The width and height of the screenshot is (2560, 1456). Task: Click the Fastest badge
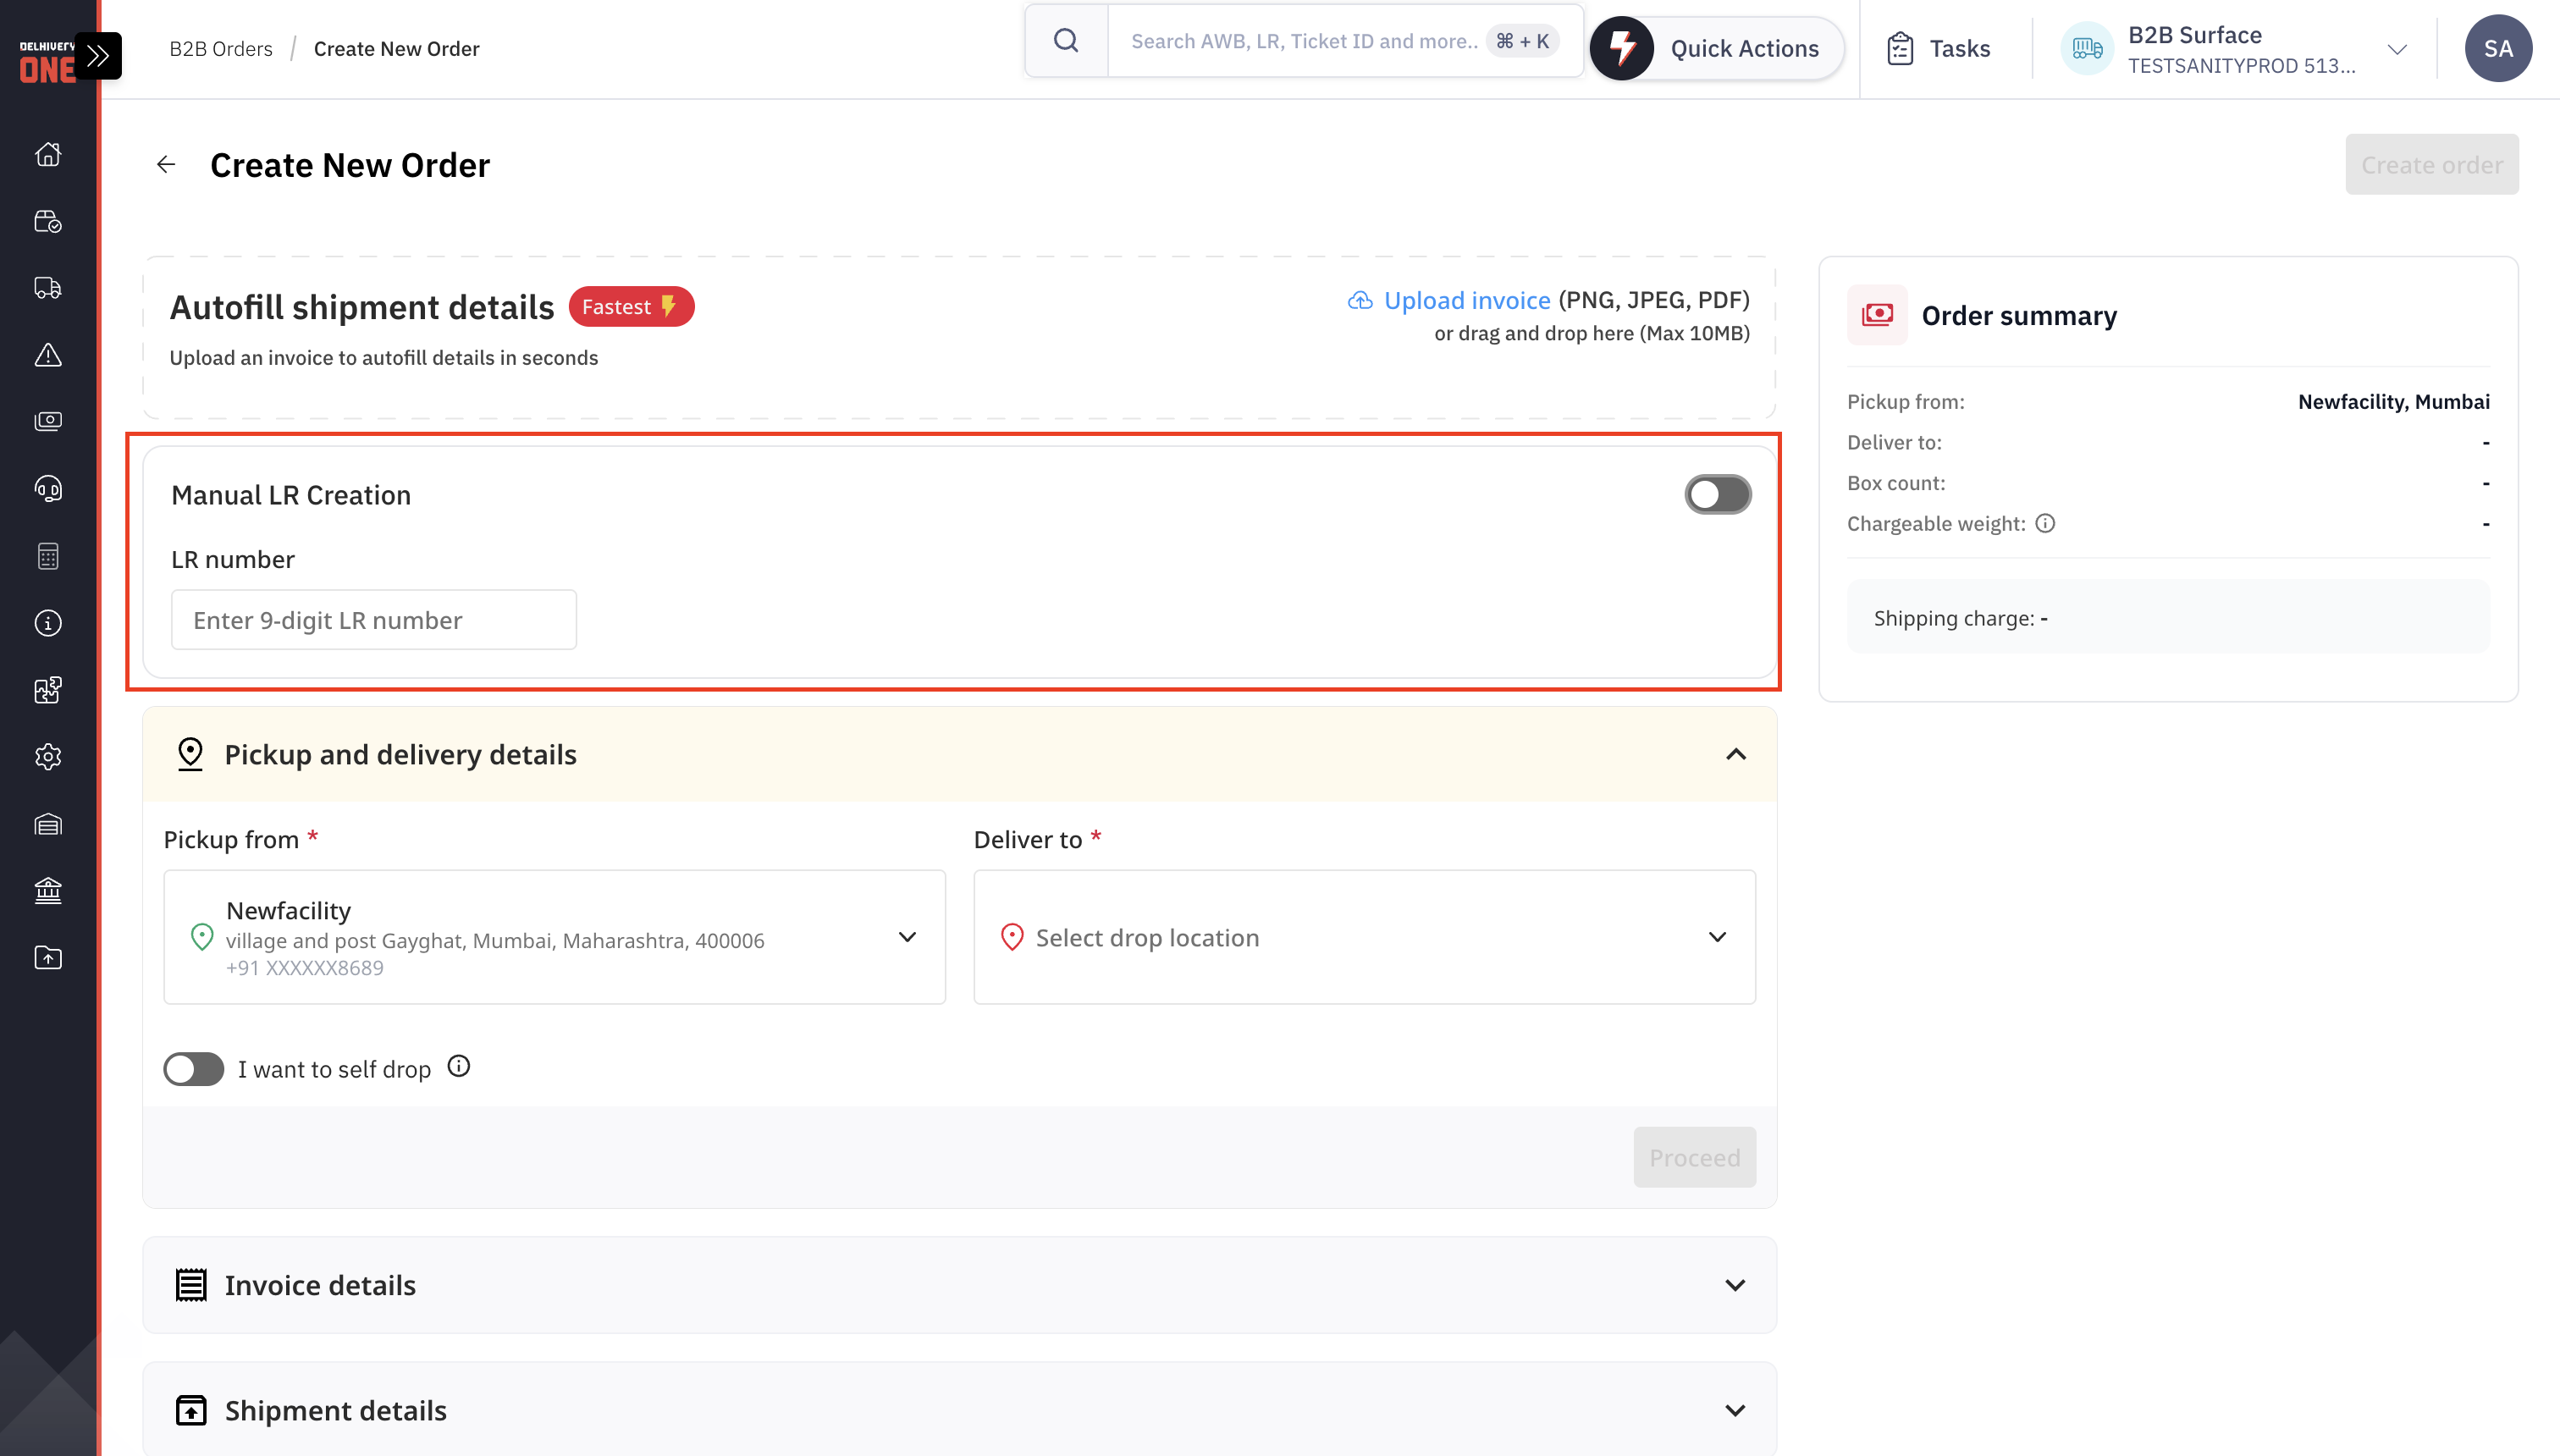click(631, 306)
